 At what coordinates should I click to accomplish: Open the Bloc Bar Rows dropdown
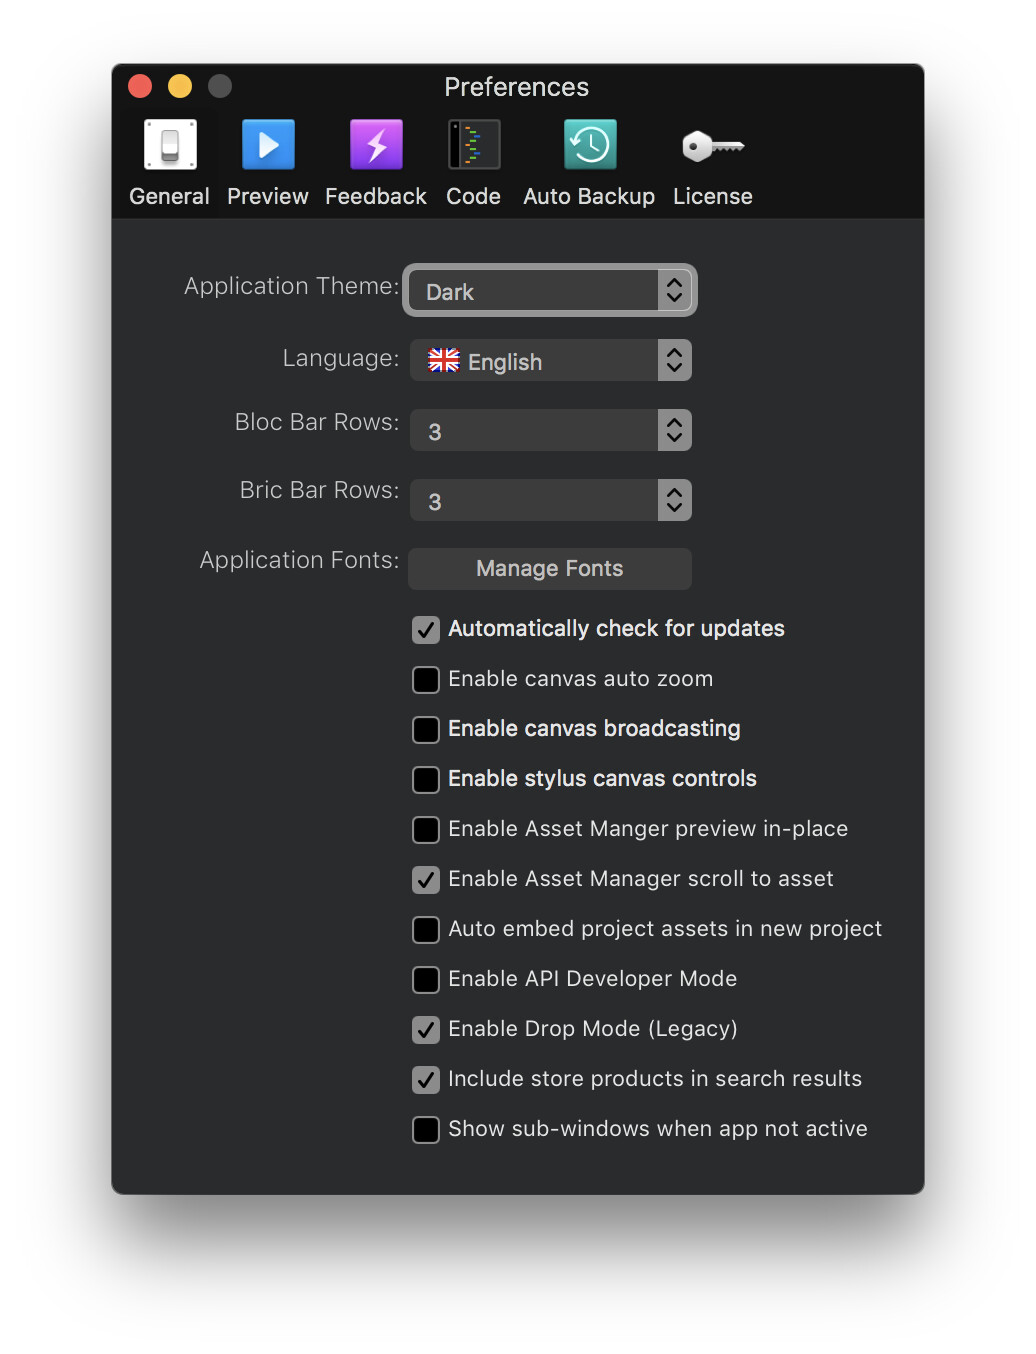pyautogui.click(x=549, y=431)
